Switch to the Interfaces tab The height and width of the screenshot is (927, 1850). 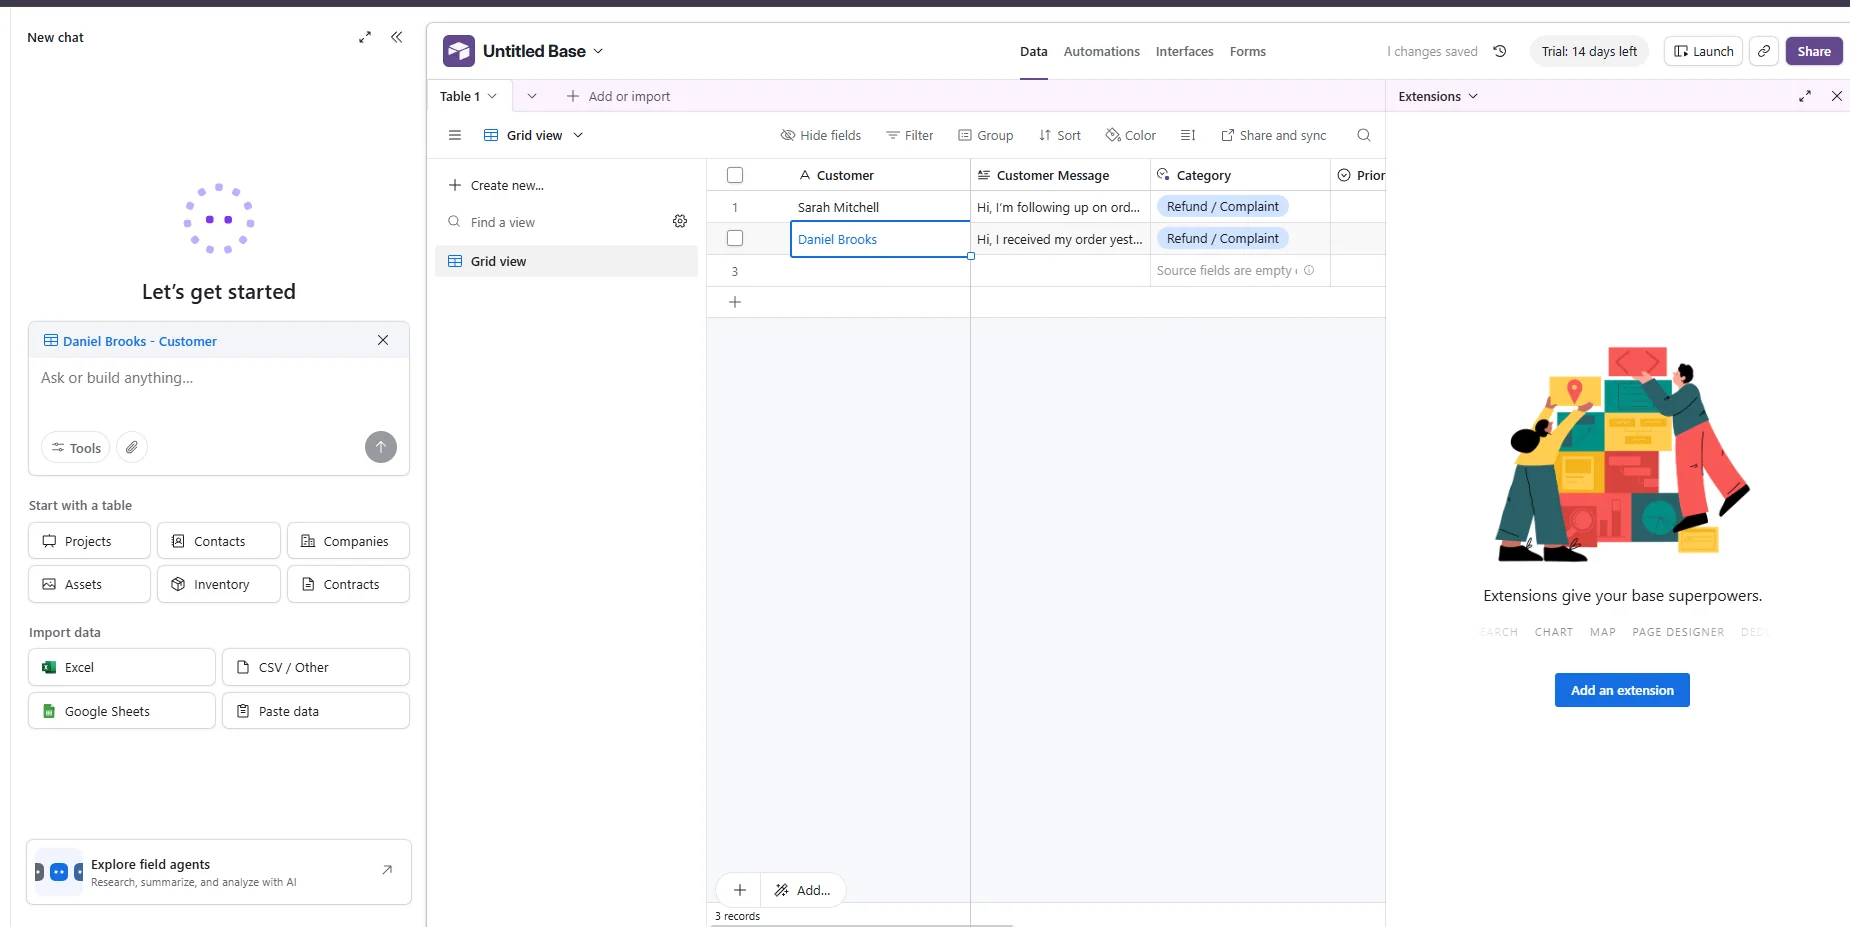click(x=1184, y=51)
